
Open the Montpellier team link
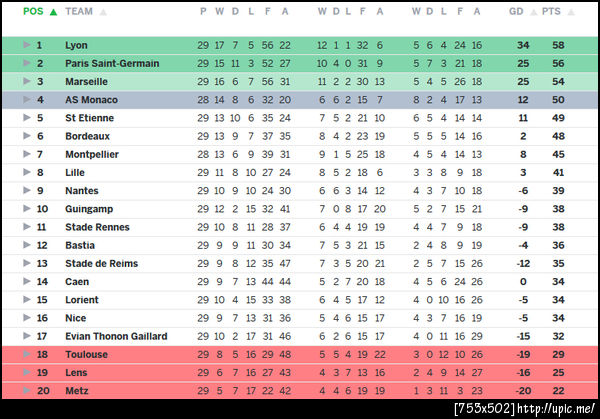click(91, 154)
